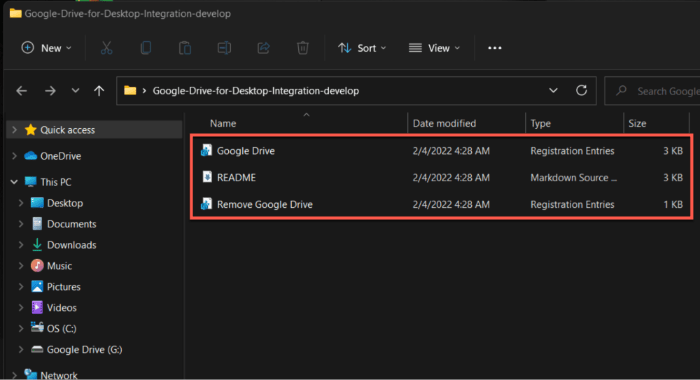Open the View layout dropdown
The image size is (700, 380).
(x=434, y=48)
